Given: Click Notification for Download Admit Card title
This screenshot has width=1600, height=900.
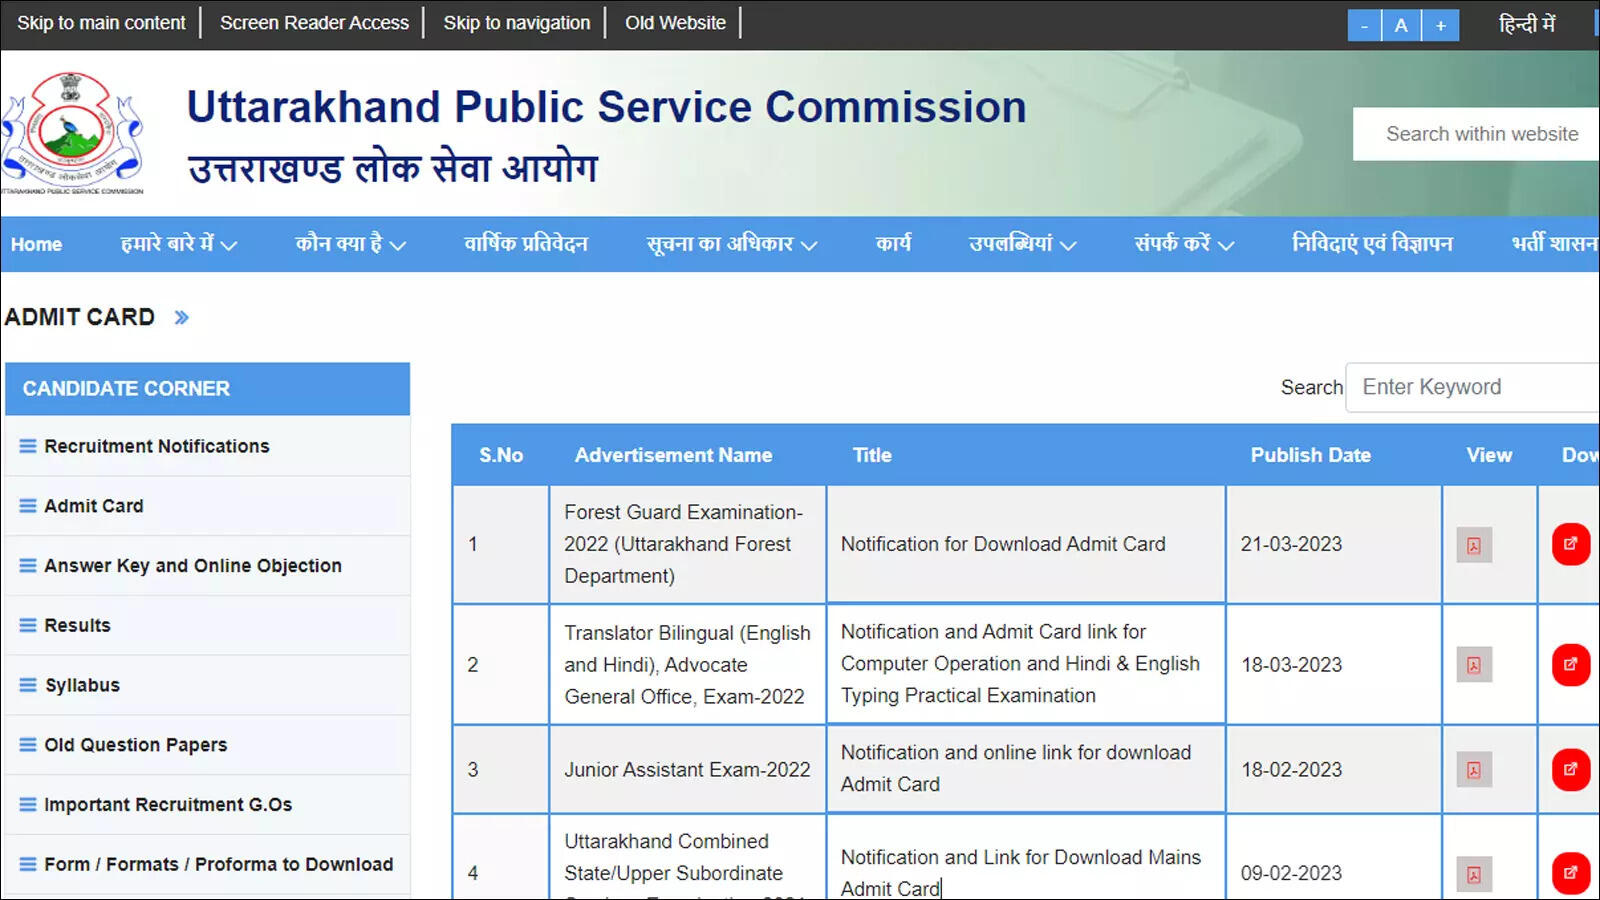Looking at the screenshot, I should click(1003, 544).
